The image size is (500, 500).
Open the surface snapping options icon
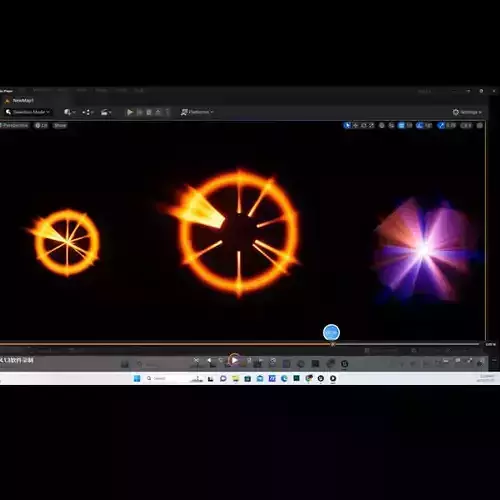(x=391, y=125)
